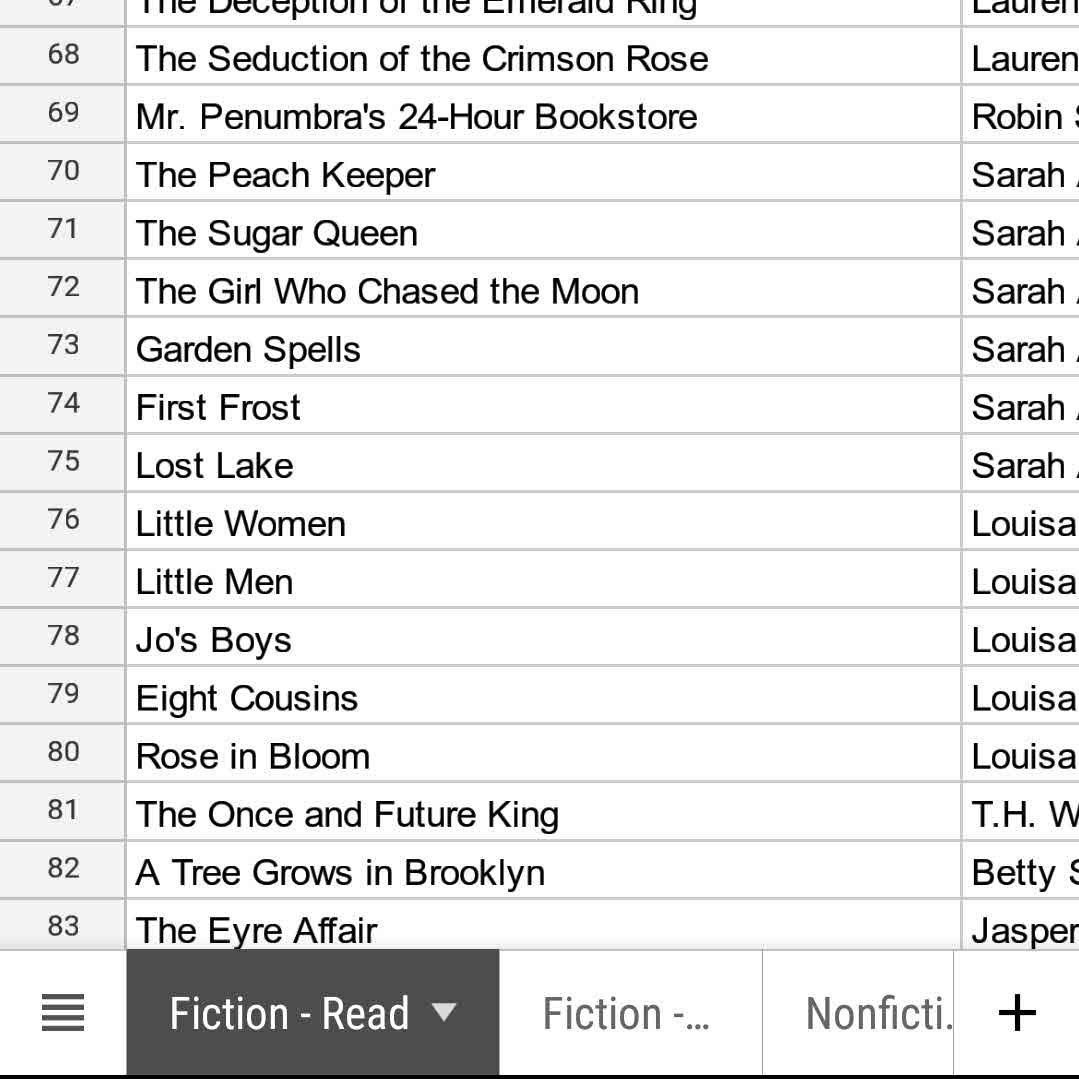Select row 73 header
Screen dimensions: 1079x1079
(x=63, y=346)
